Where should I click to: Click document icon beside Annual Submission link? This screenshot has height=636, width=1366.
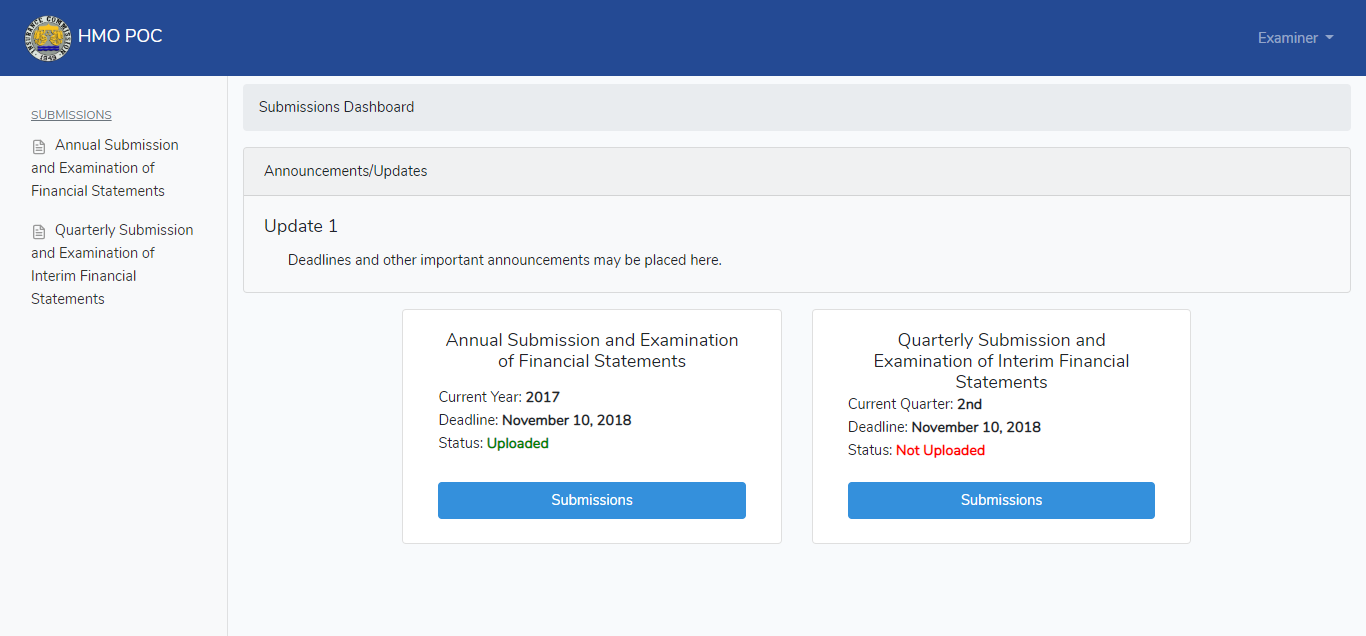39,146
